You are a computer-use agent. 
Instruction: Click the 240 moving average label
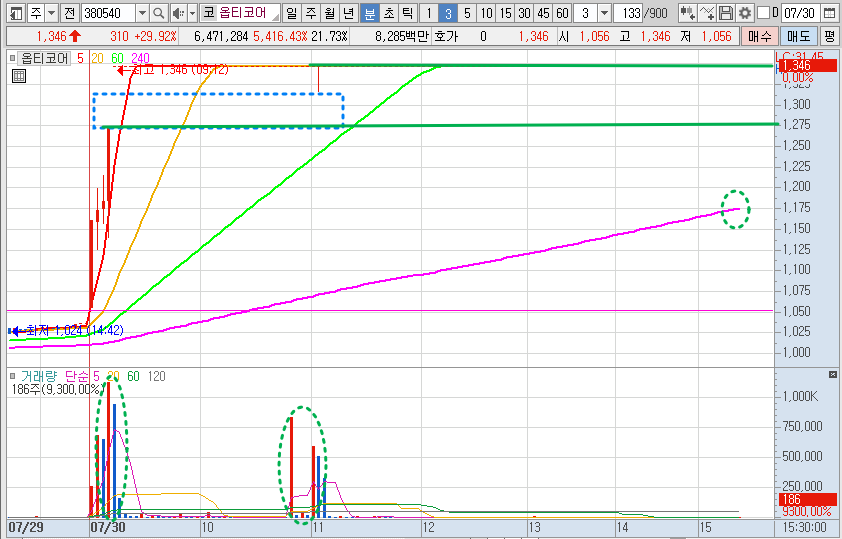[140, 58]
